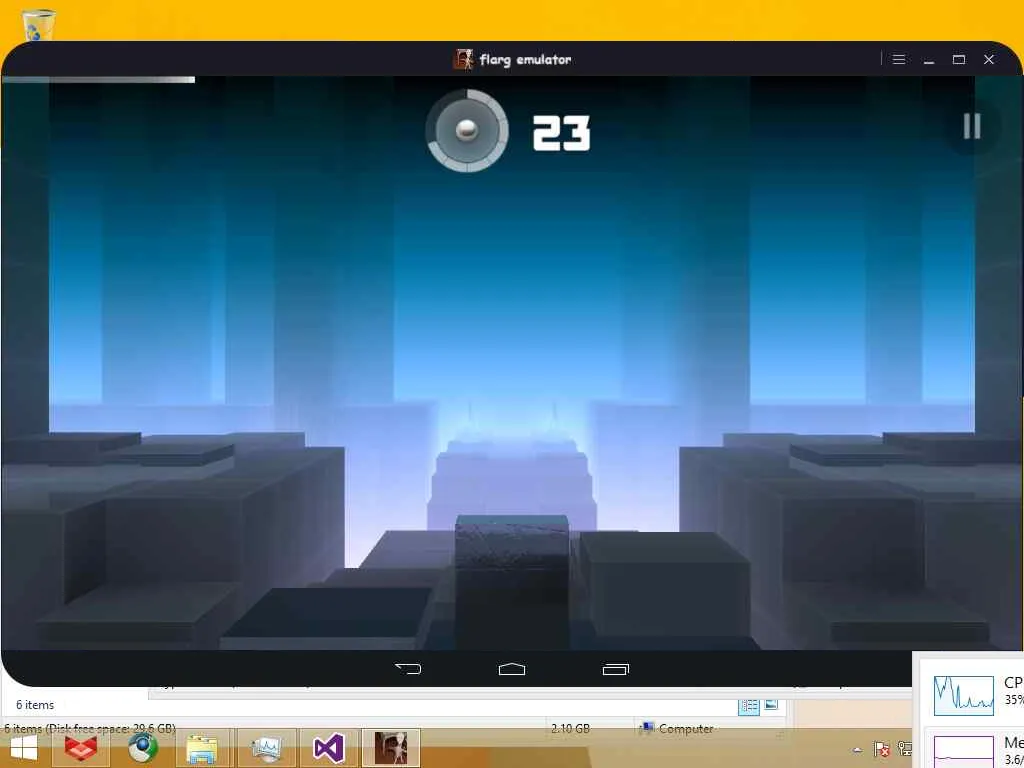Switch Explorer window to large icons view

tap(771, 705)
